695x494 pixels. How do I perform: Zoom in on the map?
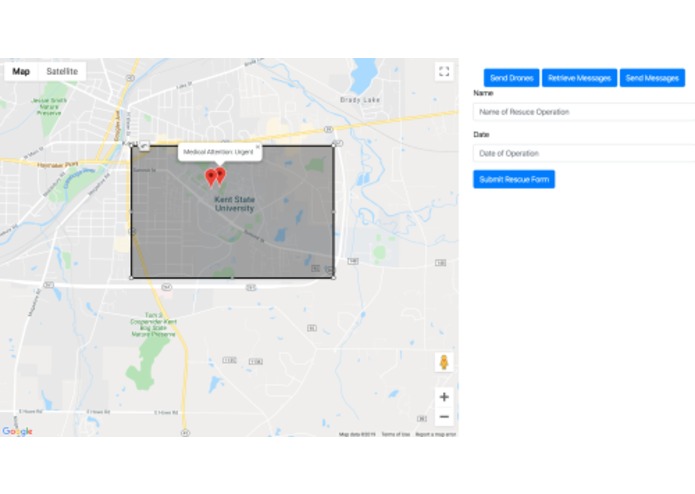click(444, 397)
